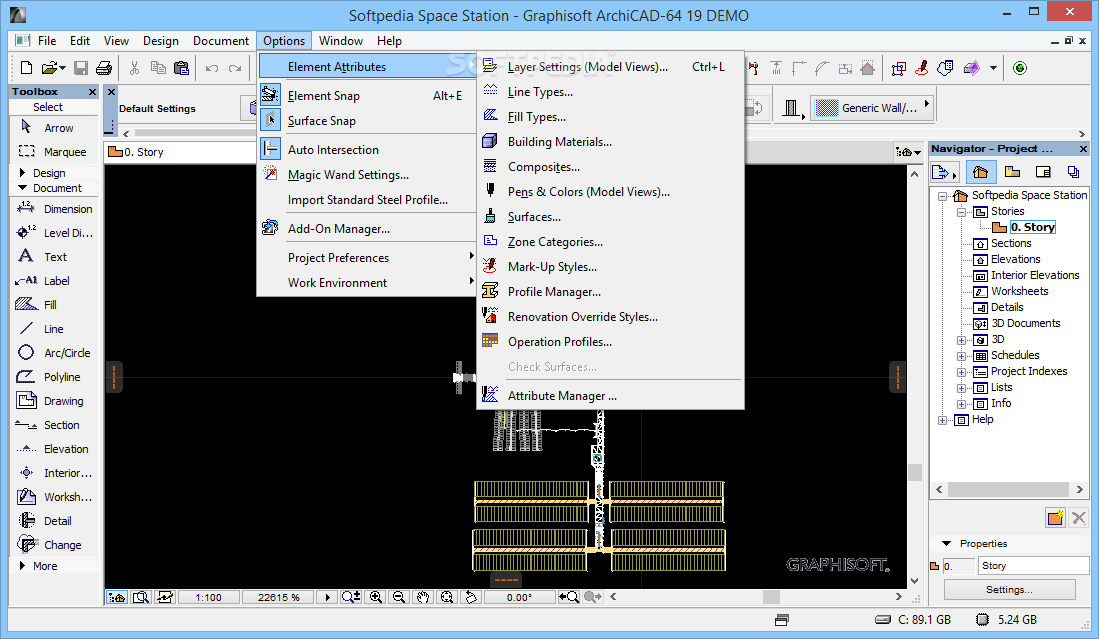Click the Save toolbar icon
Screen dimensions: 1099x639
[x=81, y=68]
